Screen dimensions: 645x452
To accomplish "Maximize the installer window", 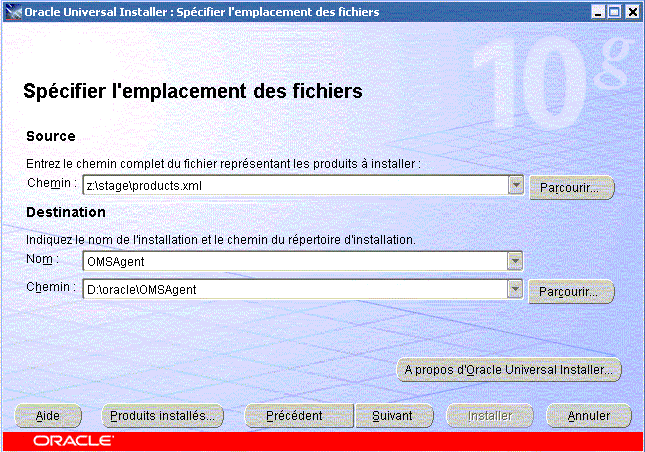I will coord(614,11).
